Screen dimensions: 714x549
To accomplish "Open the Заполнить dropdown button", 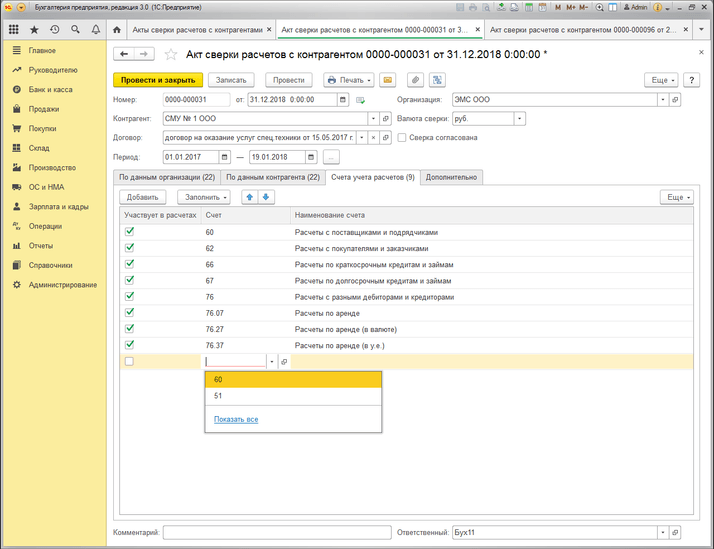I will 204,197.
